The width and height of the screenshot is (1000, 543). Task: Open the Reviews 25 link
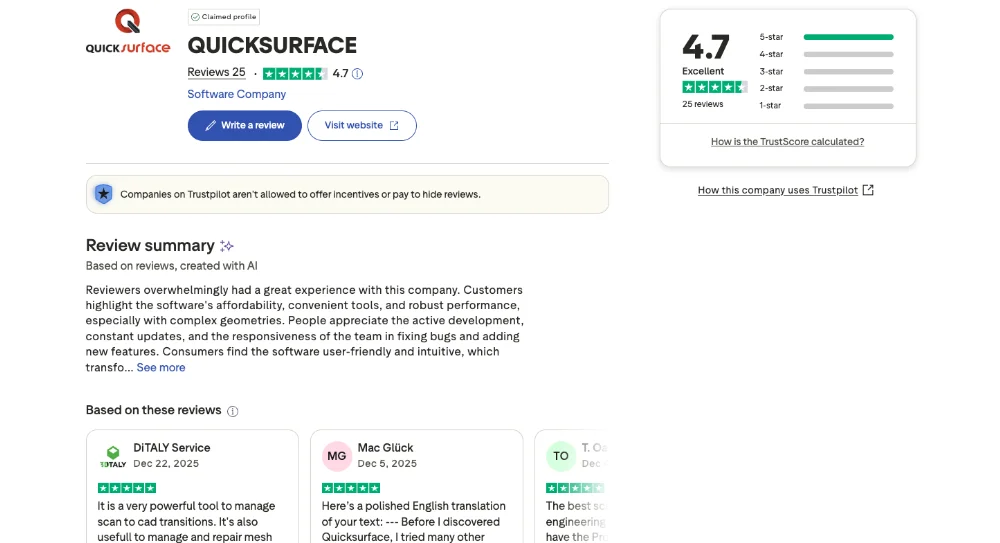tap(216, 72)
